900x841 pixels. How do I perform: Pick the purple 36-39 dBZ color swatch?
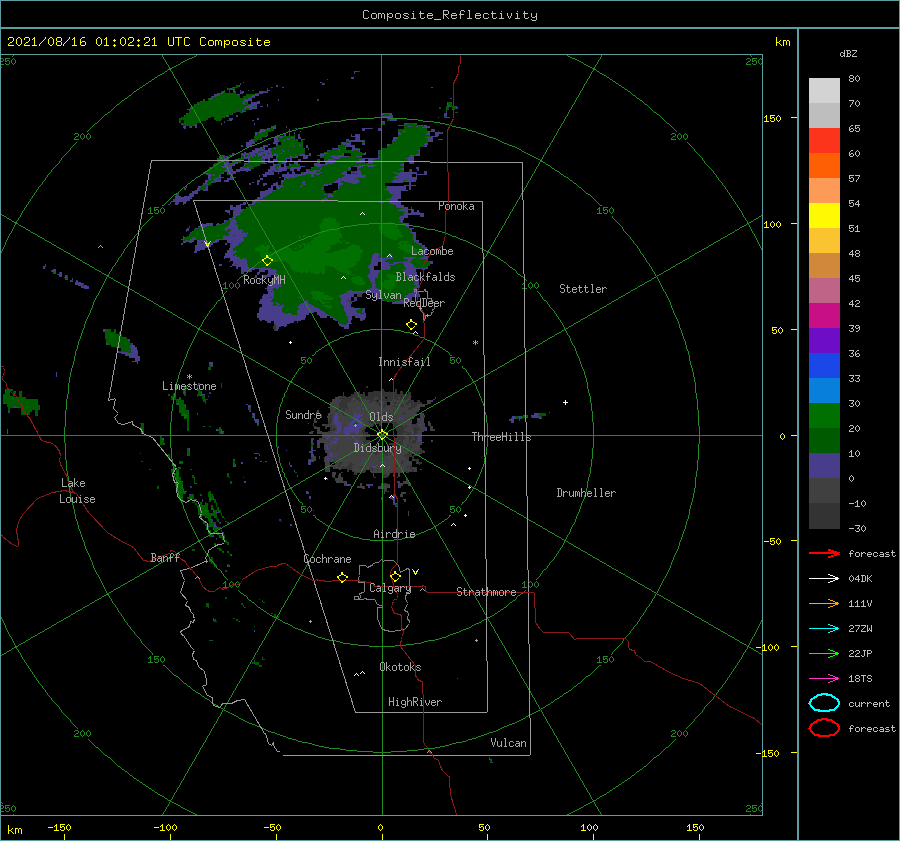pyautogui.click(x=824, y=341)
